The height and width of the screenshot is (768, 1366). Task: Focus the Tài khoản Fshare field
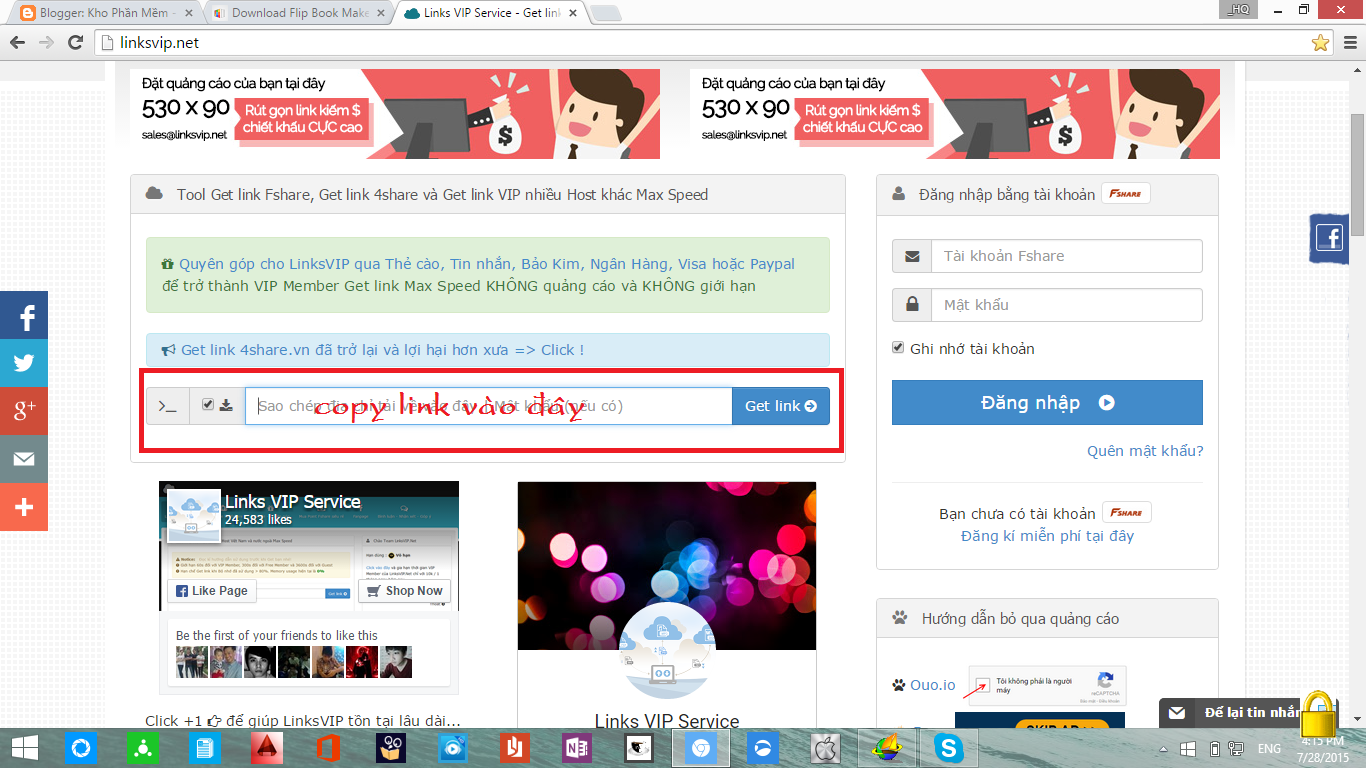click(1066, 256)
